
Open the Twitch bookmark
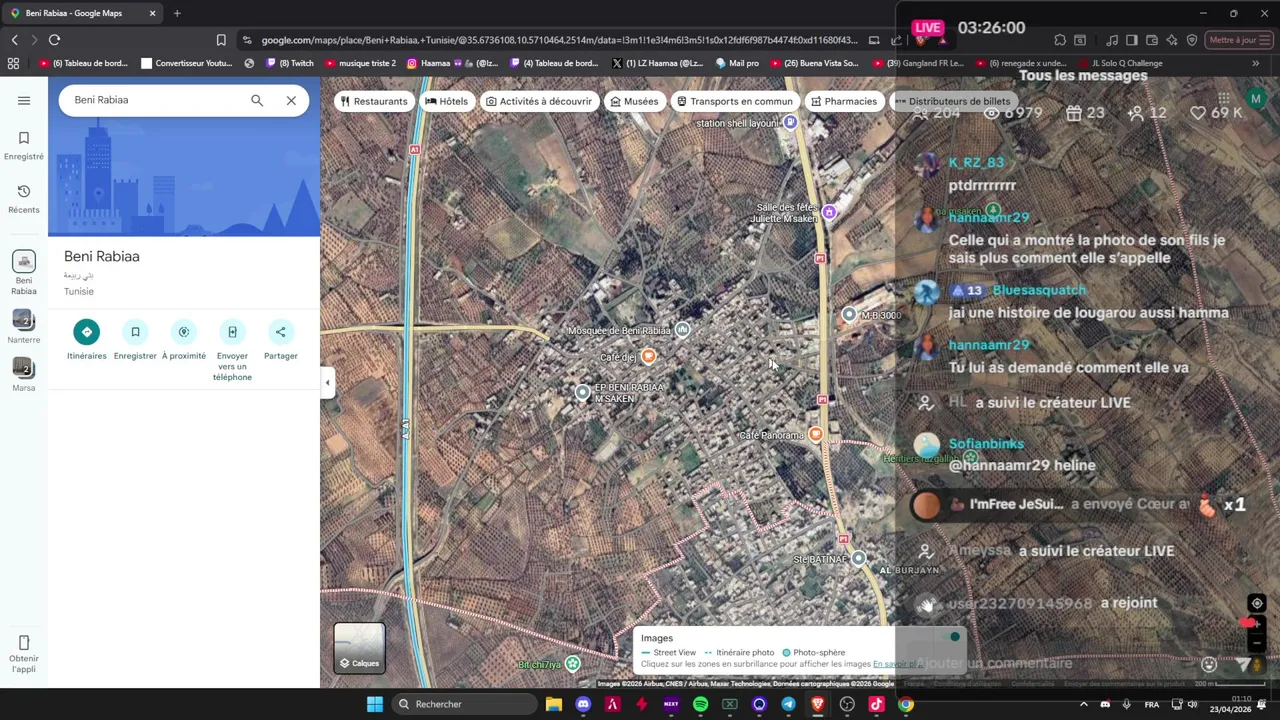[x=290, y=63]
